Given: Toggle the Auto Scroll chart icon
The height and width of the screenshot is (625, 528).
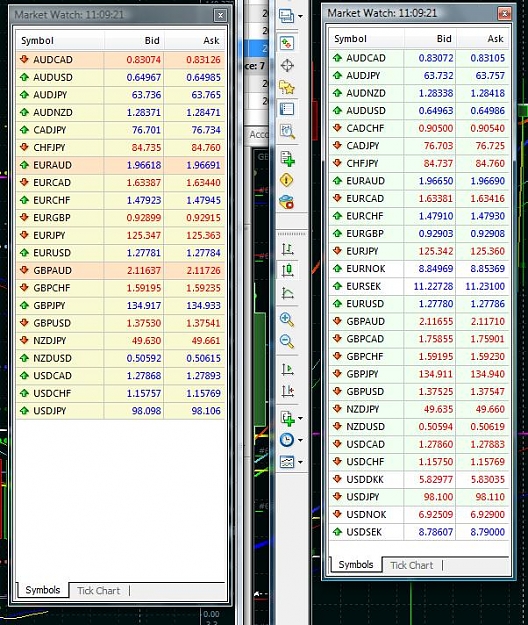Looking at the screenshot, I should coord(287,369).
